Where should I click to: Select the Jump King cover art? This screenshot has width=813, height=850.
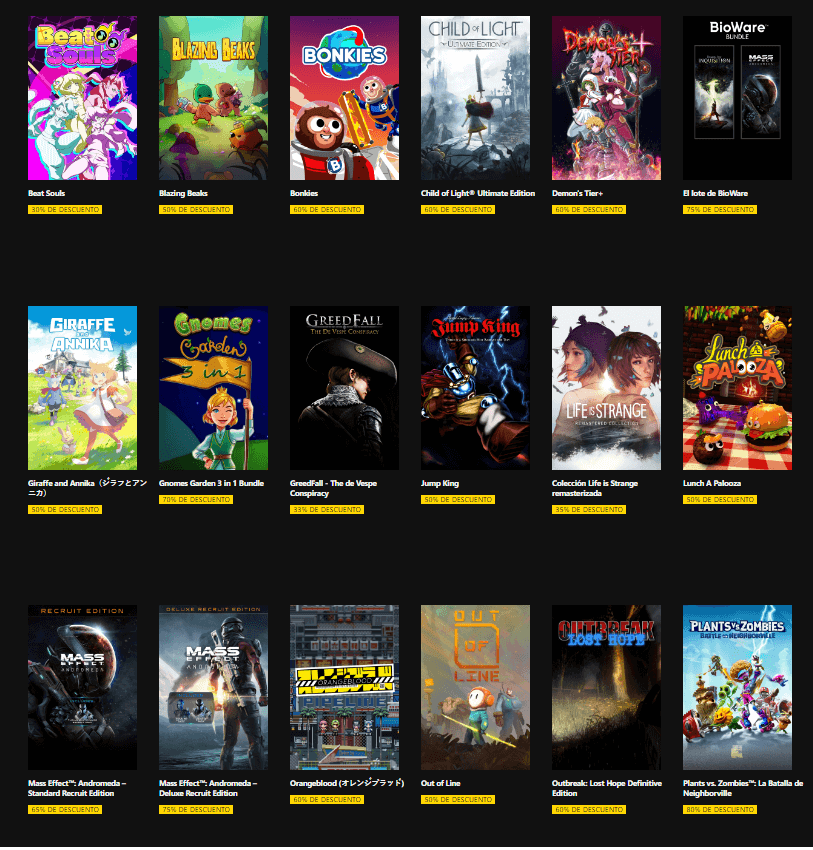(x=475, y=388)
